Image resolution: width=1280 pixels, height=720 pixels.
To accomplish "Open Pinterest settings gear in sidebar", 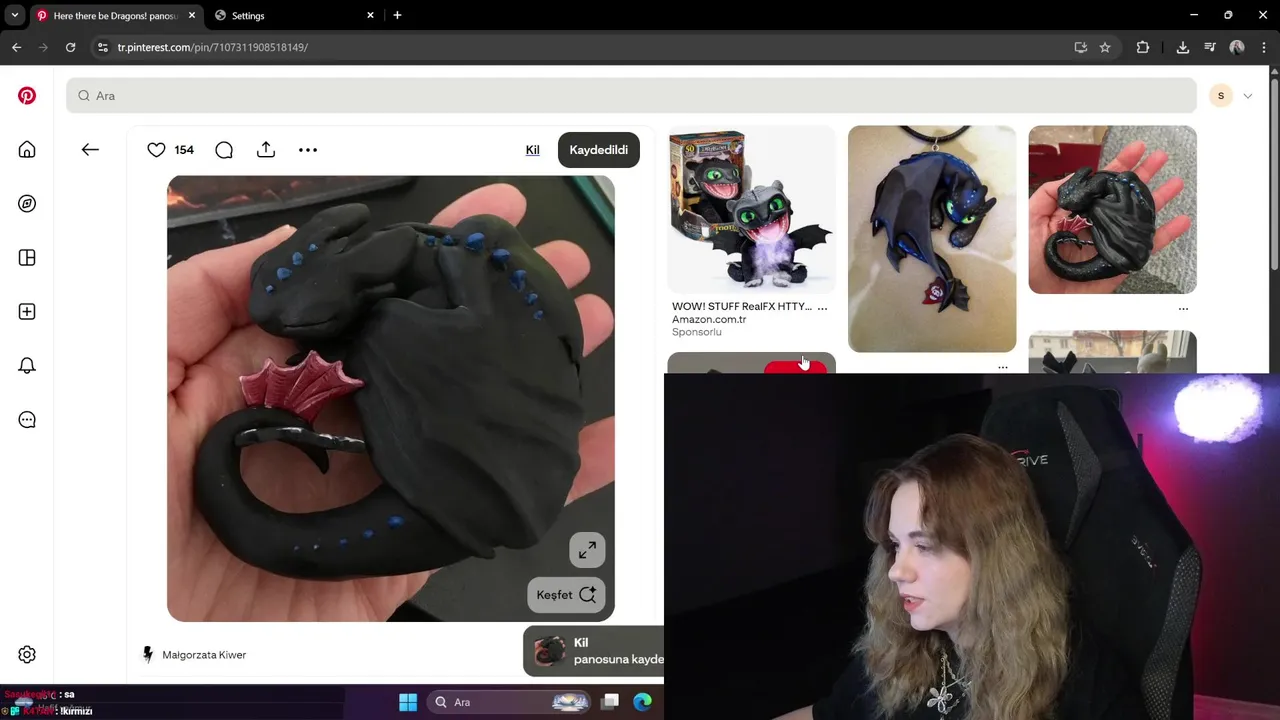I will [27, 655].
